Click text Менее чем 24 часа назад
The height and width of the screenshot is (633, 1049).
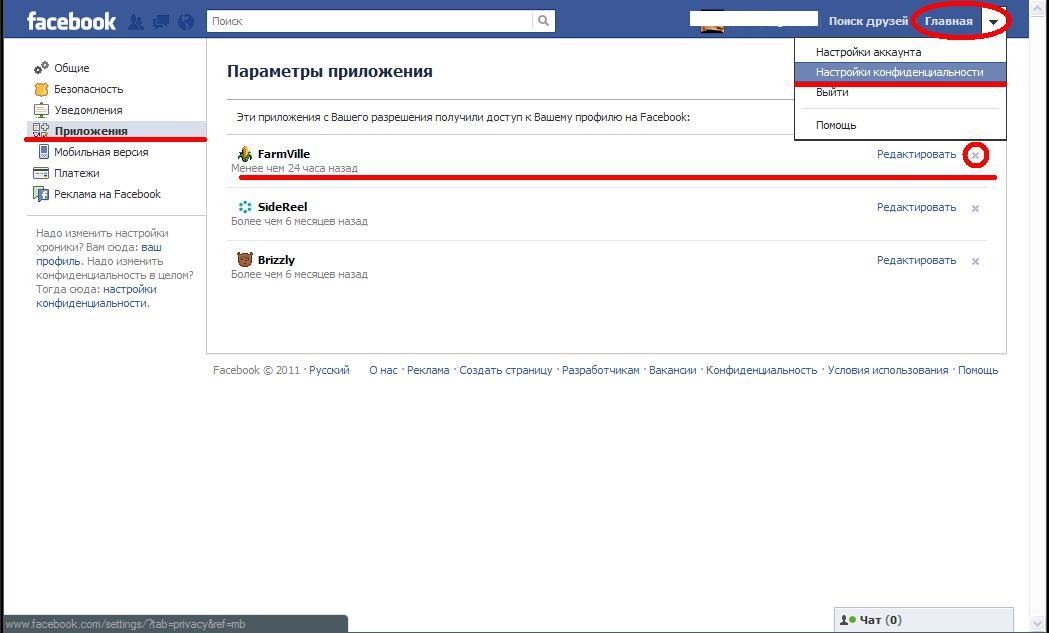point(294,169)
